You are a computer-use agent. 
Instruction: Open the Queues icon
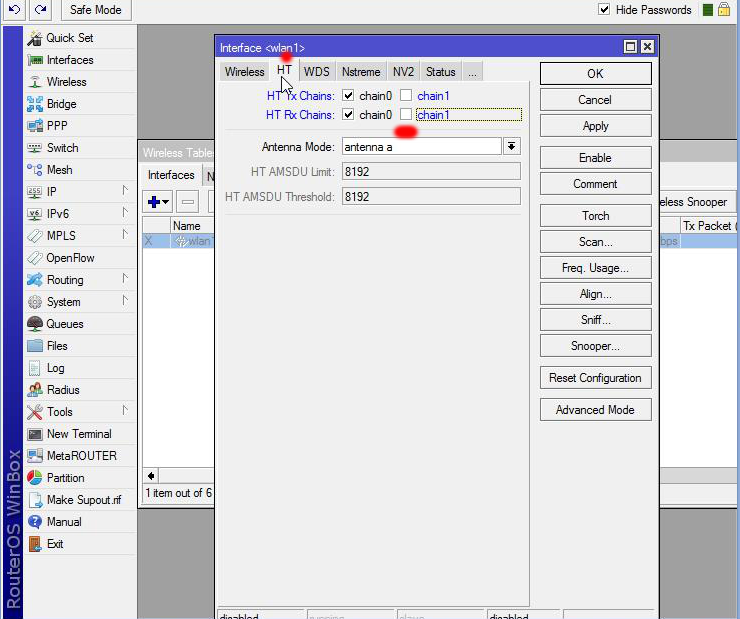click(35, 324)
